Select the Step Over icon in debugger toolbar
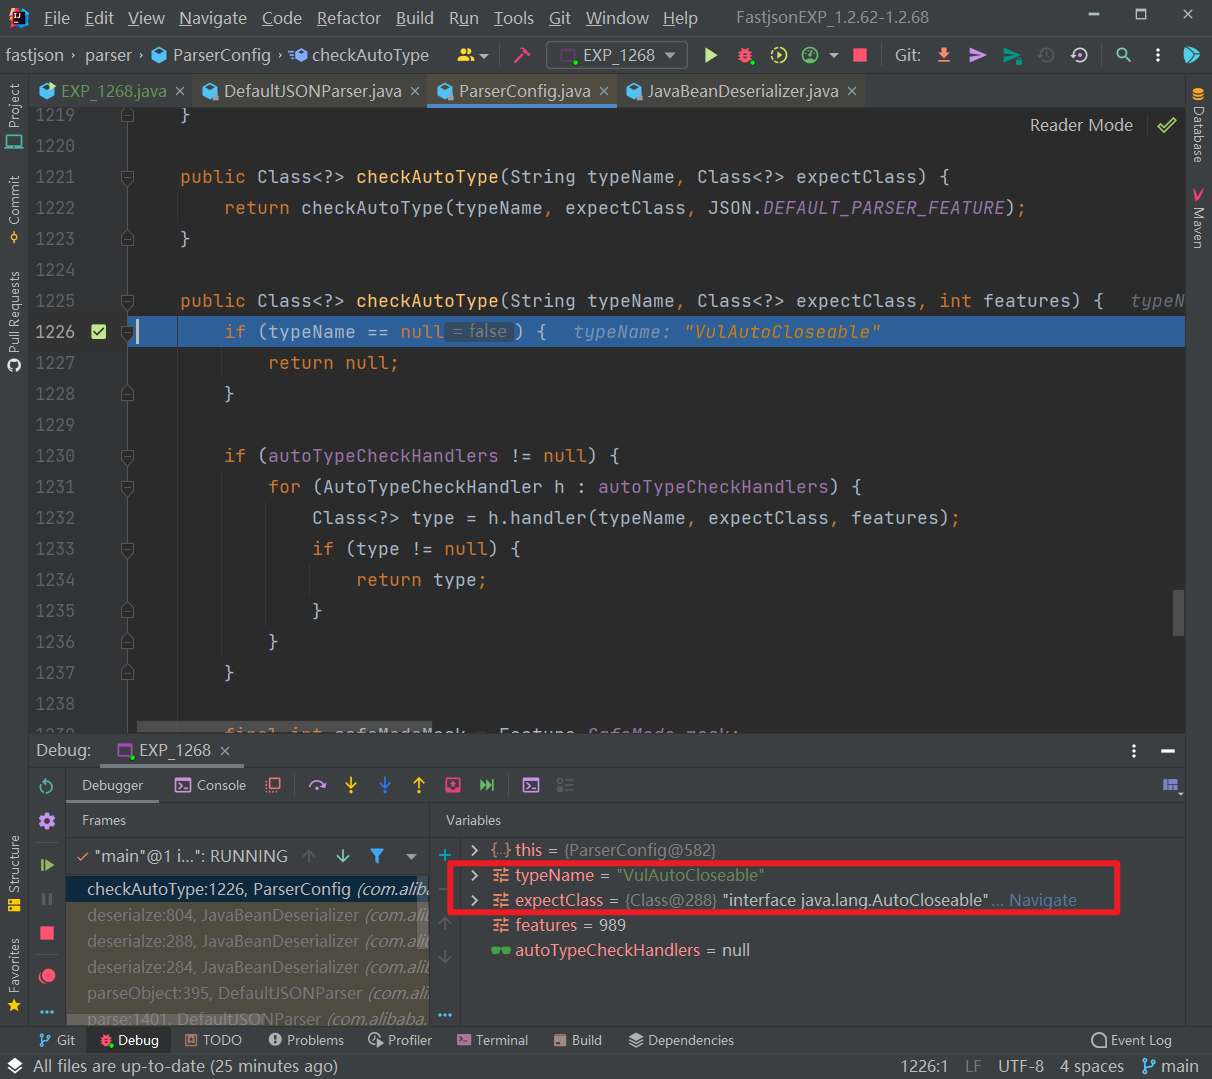The width and height of the screenshot is (1212, 1079). pos(318,785)
